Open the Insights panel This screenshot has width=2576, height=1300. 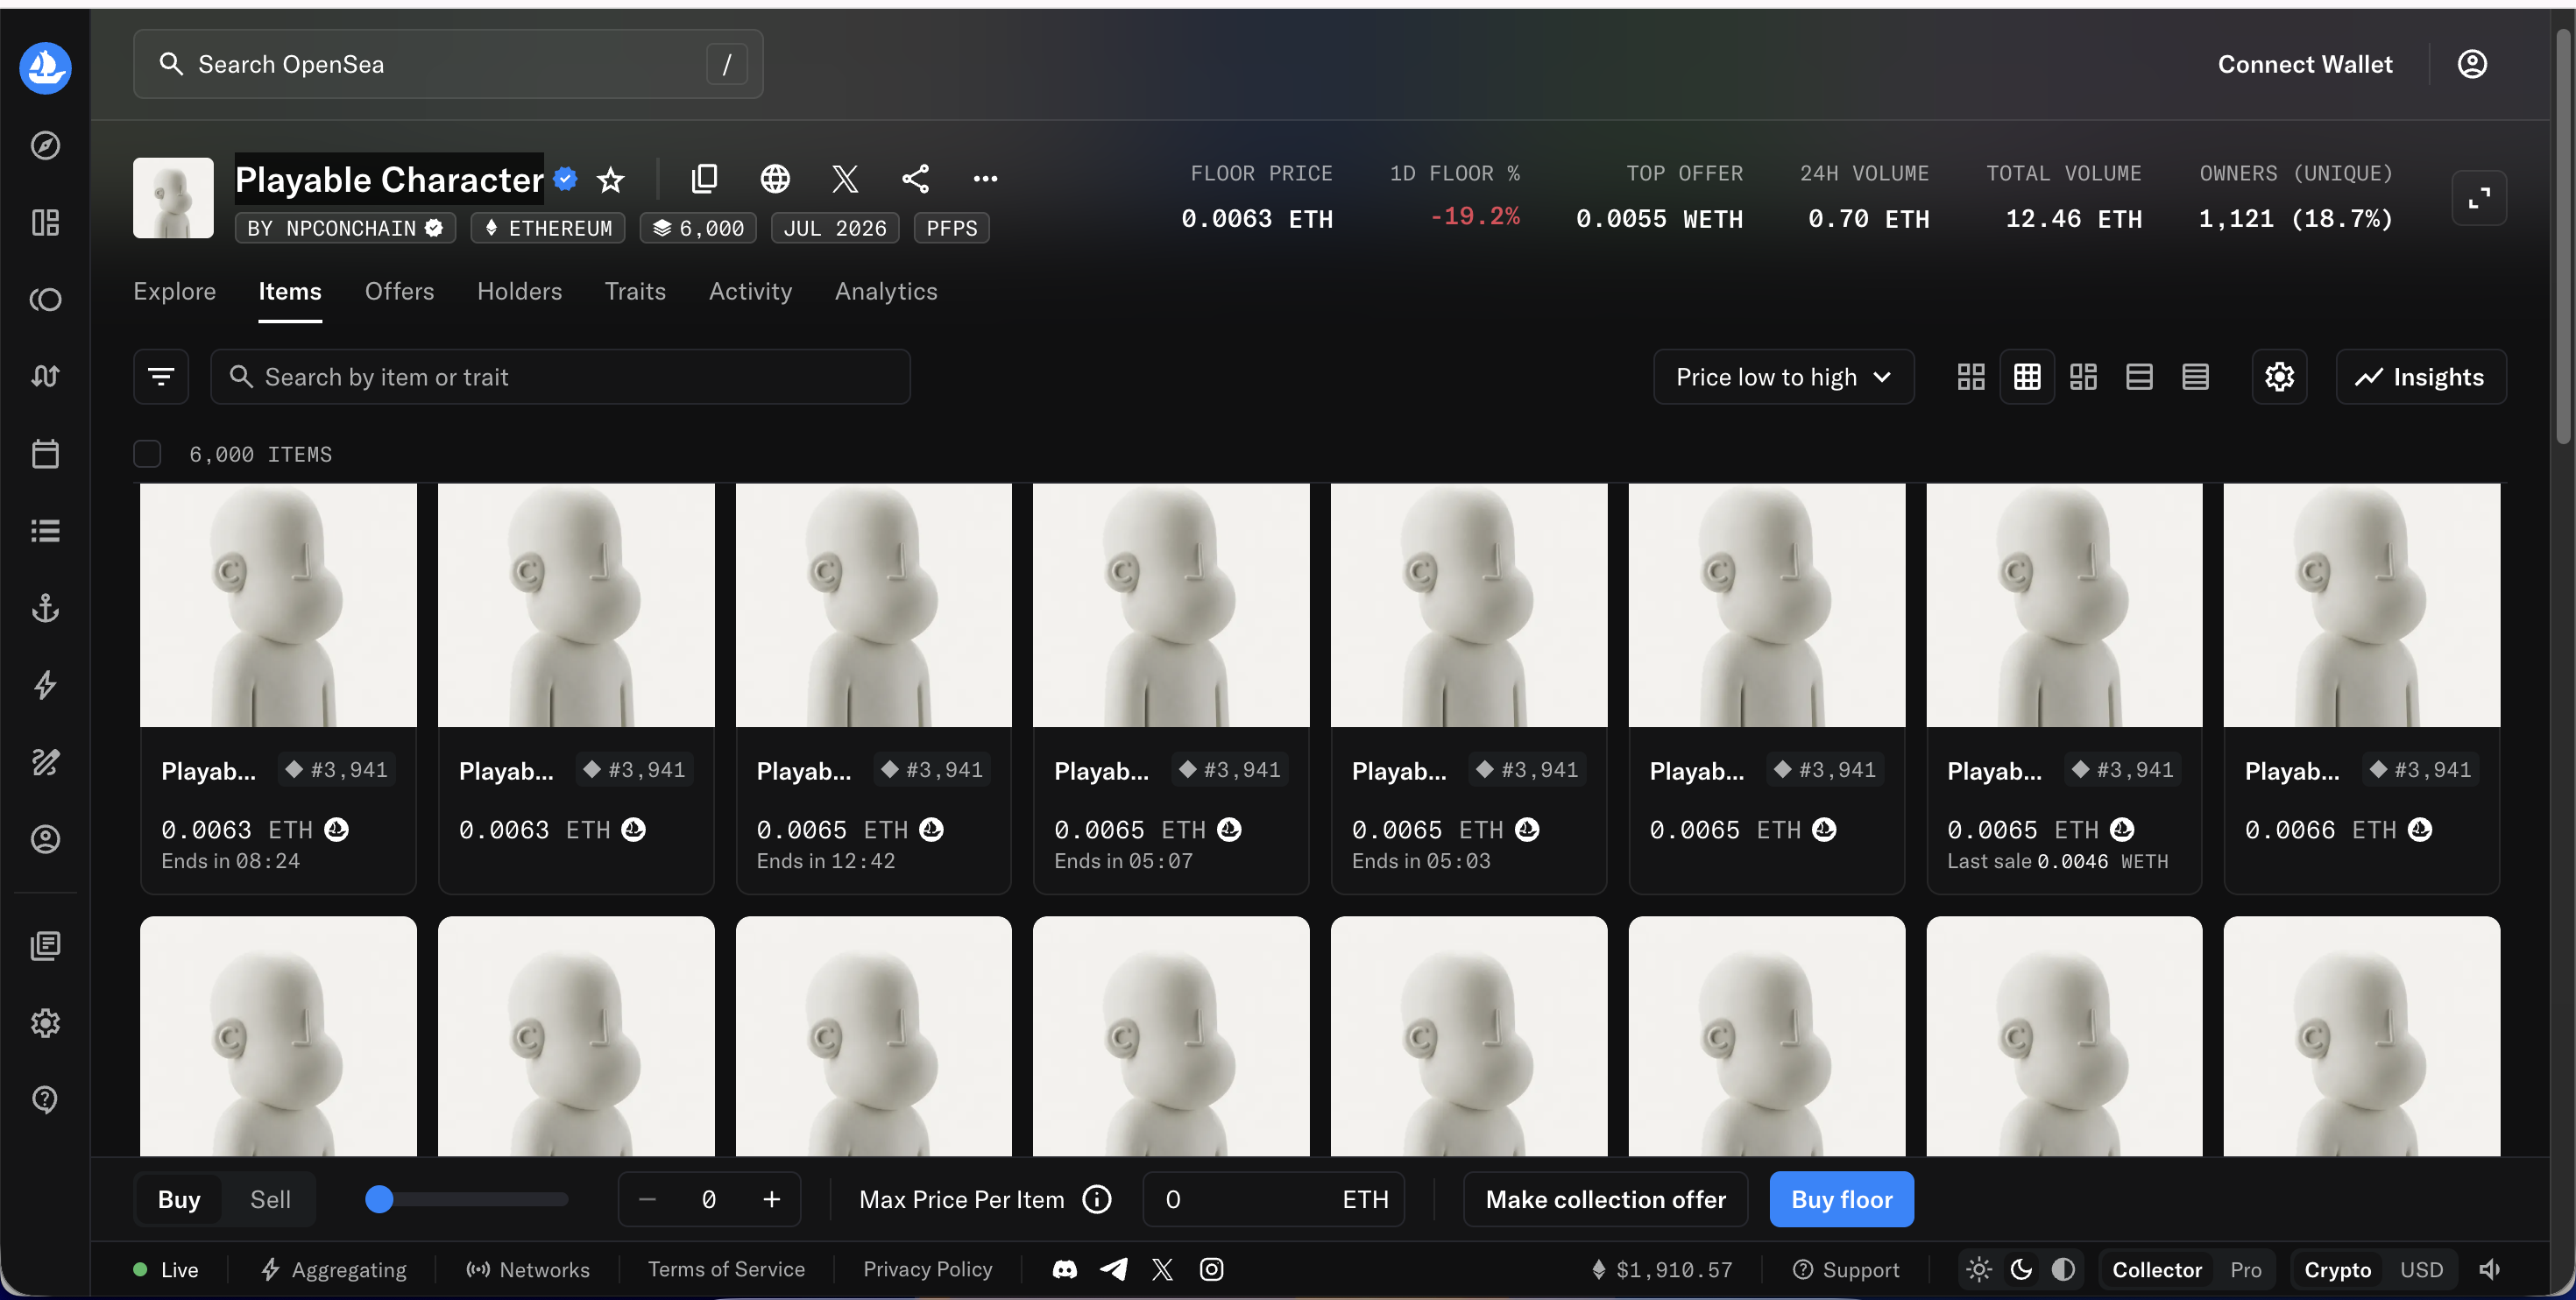[x=2420, y=377]
